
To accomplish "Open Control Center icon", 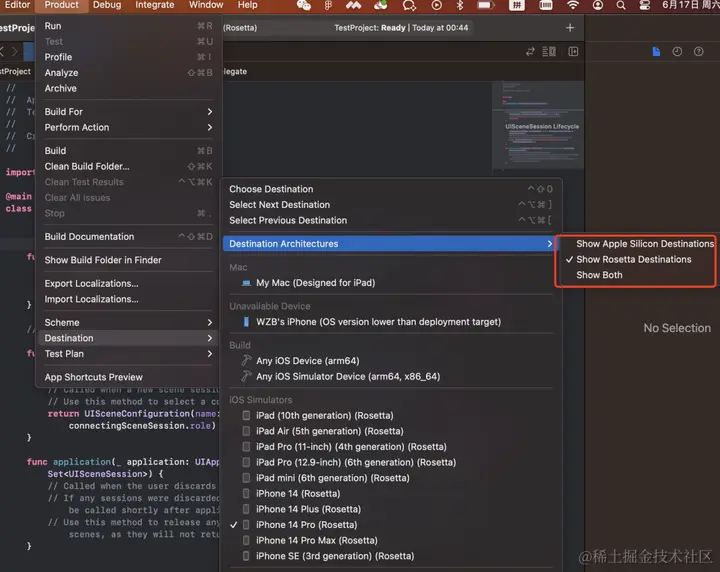I will (x=645, y=5).
